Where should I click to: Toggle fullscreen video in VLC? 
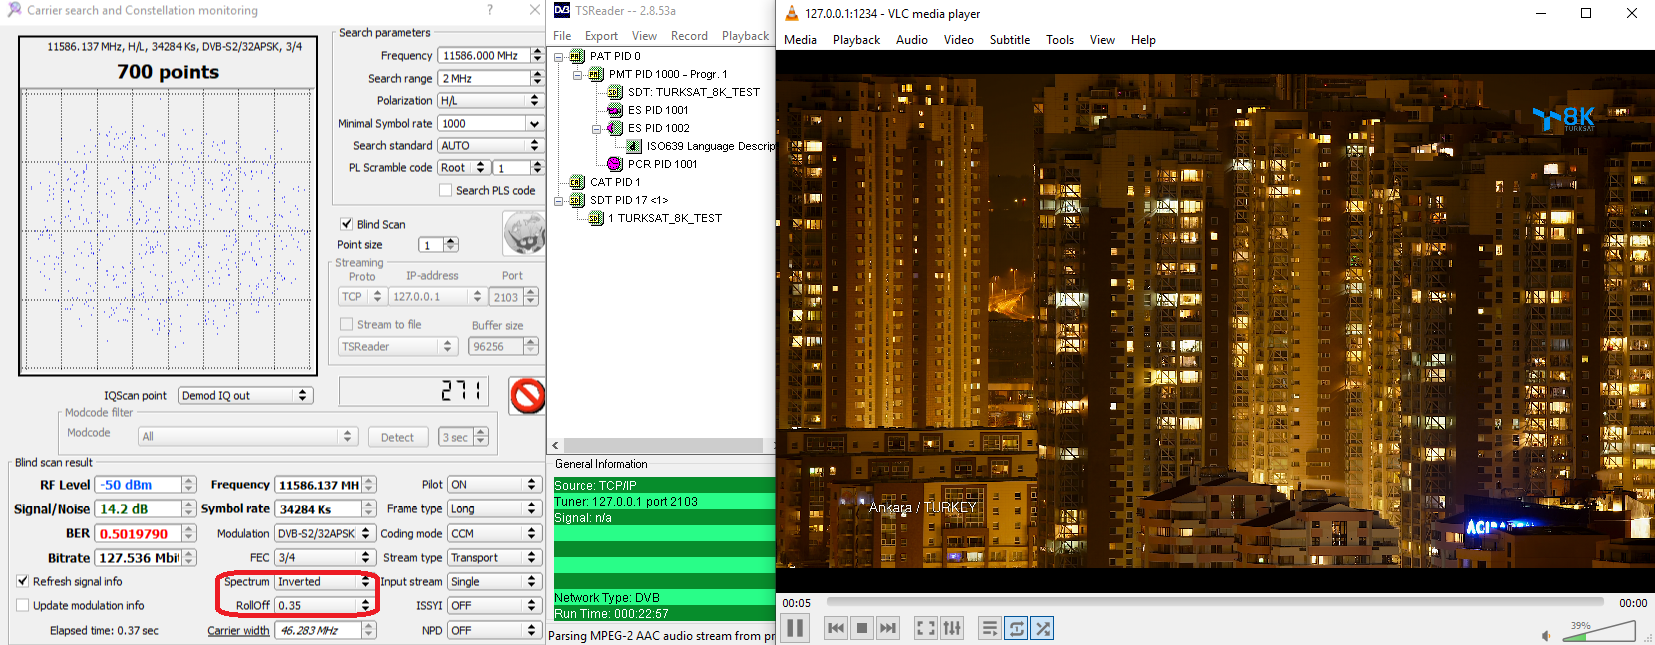coord(926,628)
